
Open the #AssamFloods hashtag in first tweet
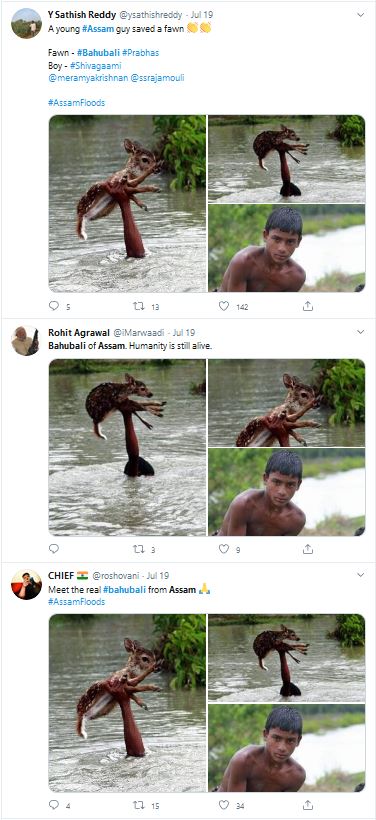(76, 102)
